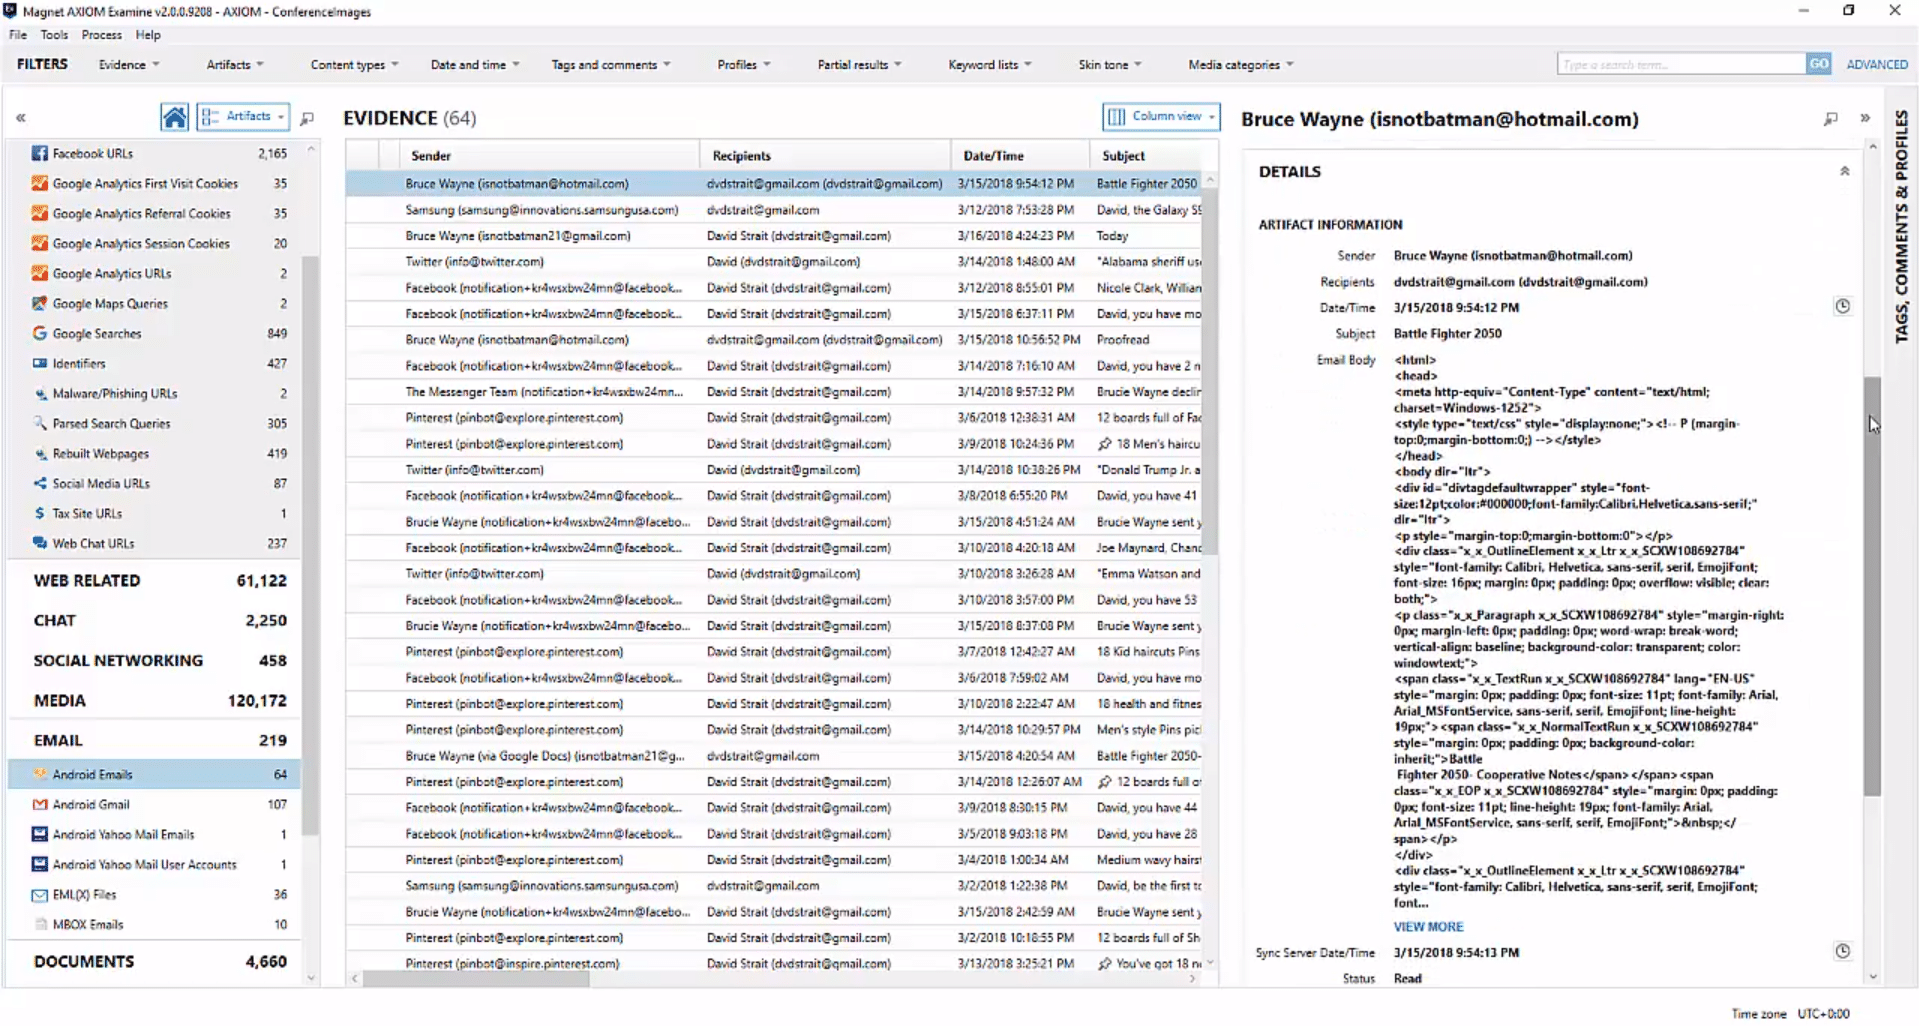Open the Evidence filter dropdown
Image resolution: width=1919 pixels, height=1026 pixels.
pos(129,64)
